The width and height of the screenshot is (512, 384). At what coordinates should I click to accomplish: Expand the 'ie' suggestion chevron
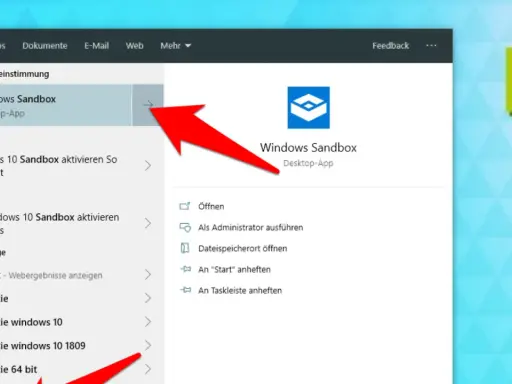tap(148, 298)
